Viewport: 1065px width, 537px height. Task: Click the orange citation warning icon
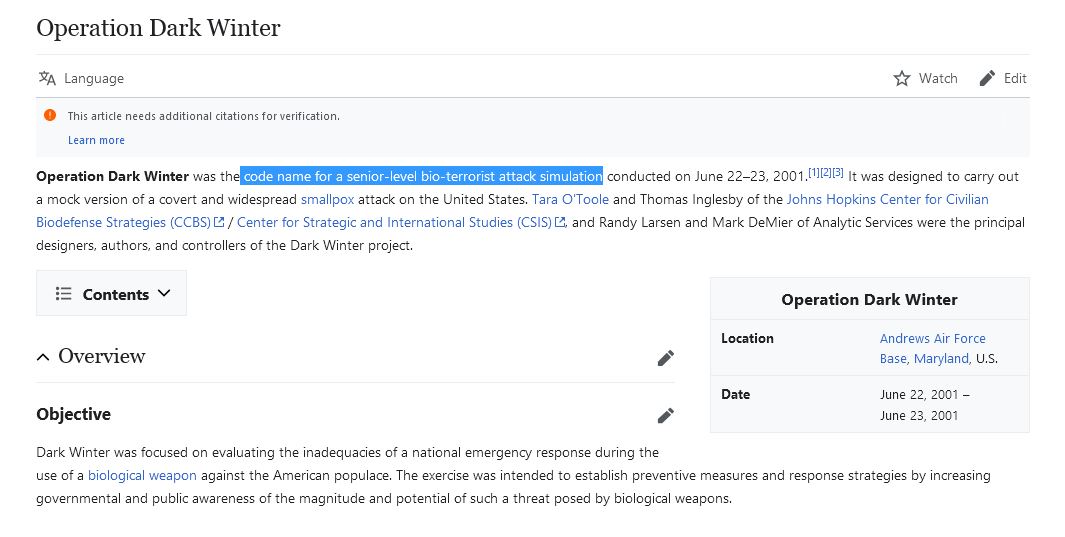click(50, 115)
